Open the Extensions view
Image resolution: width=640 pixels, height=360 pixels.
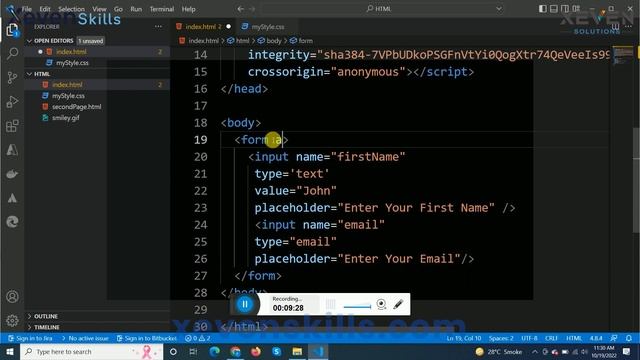click(12, 126)
